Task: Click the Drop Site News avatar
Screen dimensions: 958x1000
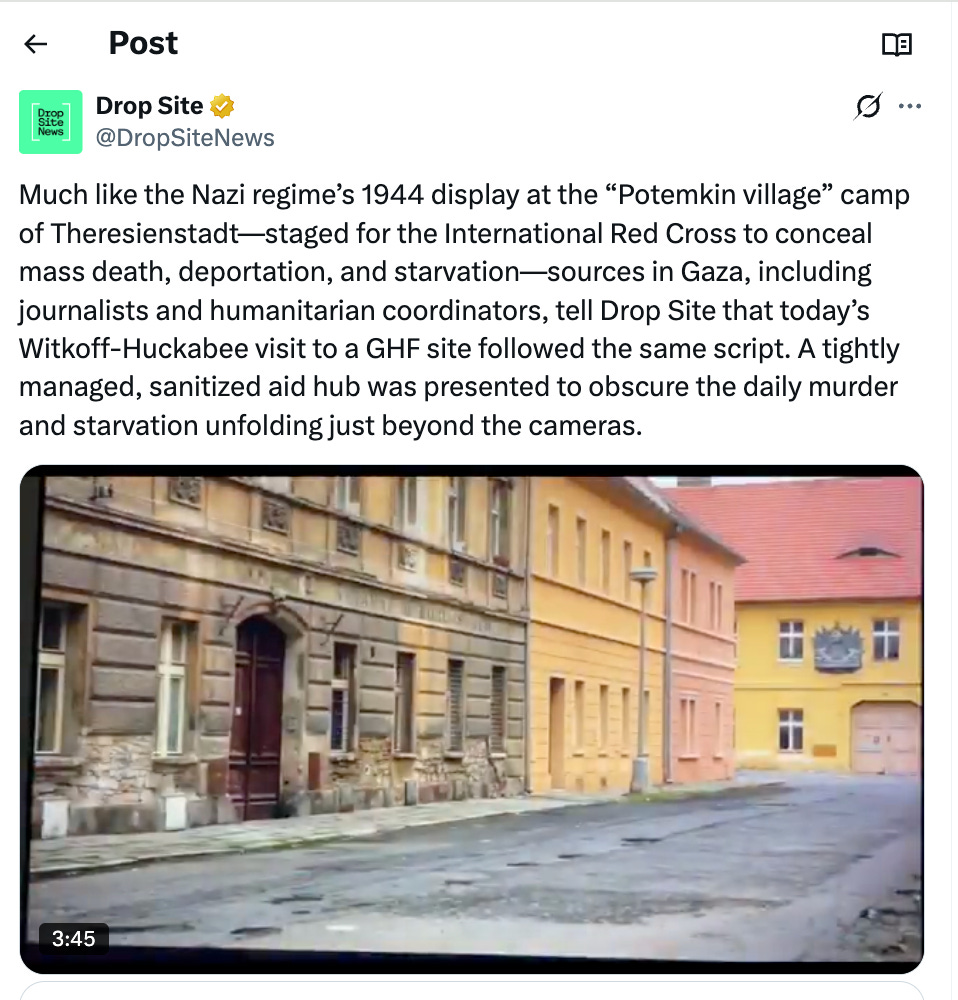Action: pyautogui.click(x=51, y=122)
